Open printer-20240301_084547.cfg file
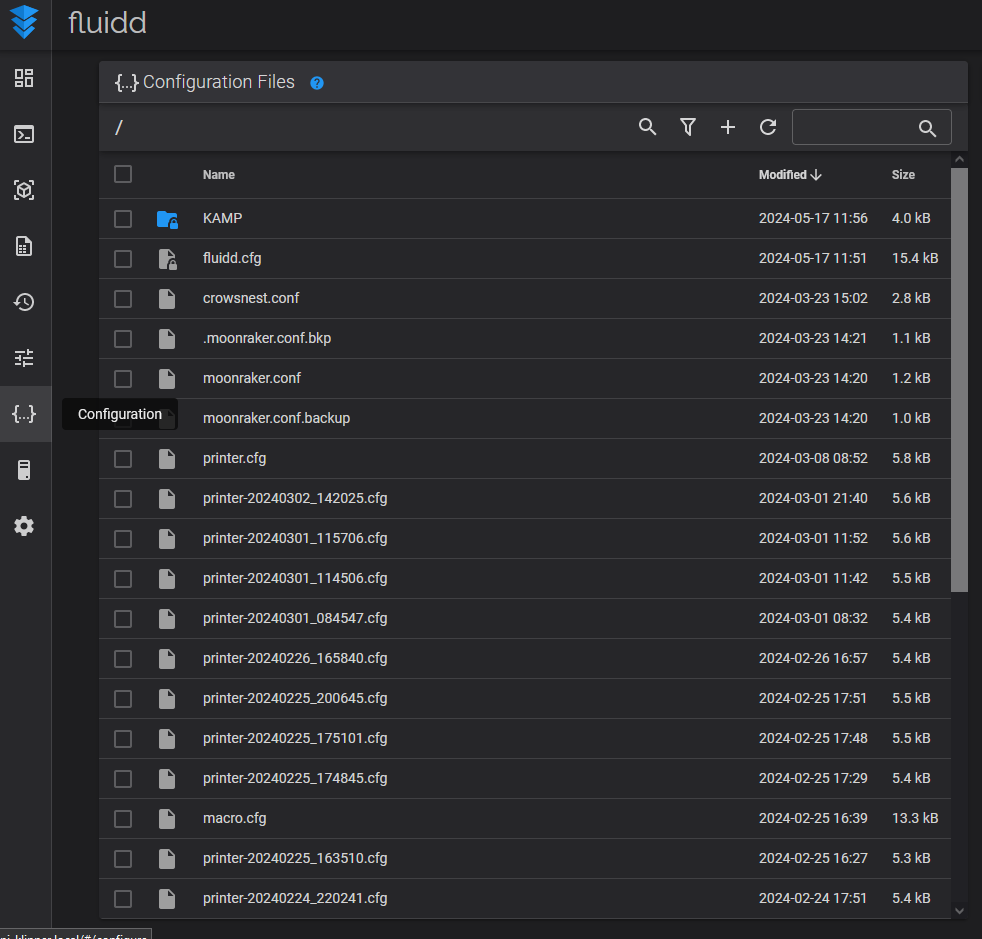Image resolution: width=982 pixels, height=939 pixels. point(295,618)
